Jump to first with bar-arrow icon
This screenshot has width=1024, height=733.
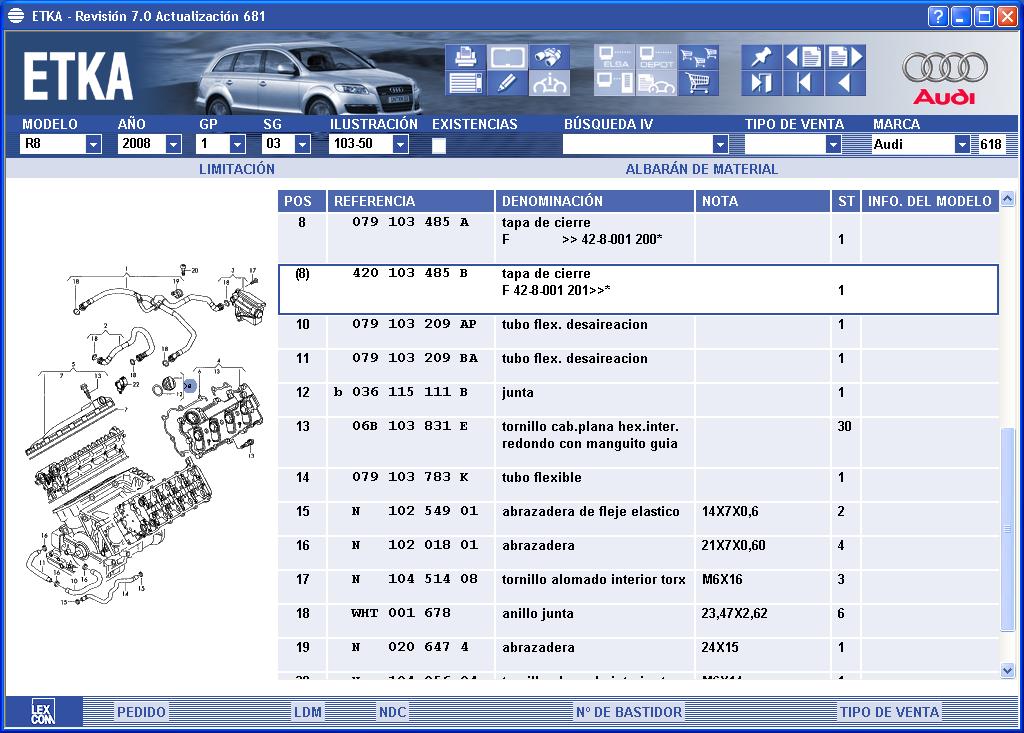(x=803, y=83)
